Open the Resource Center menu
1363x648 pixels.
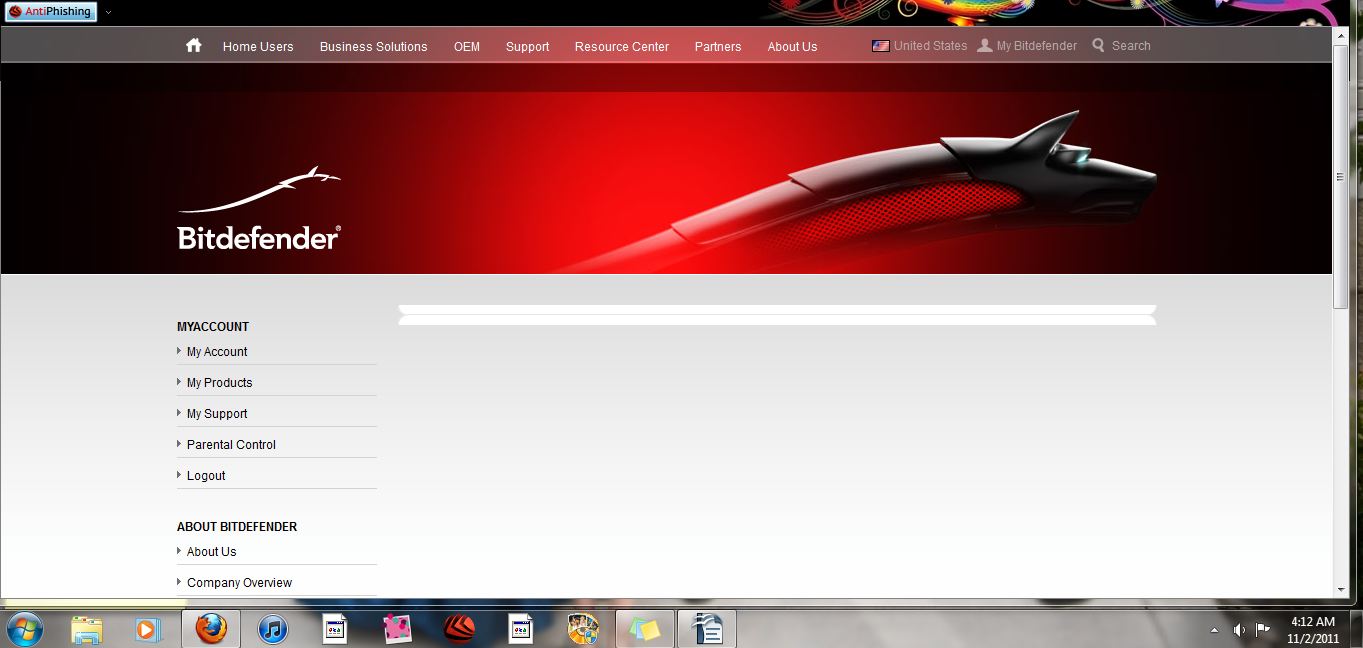tap(621, 46)
